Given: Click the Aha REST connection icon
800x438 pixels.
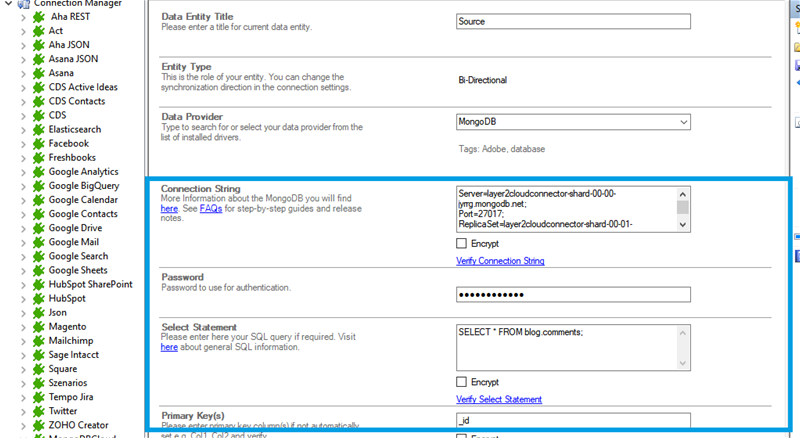Looking at the screenshot, I should click(38, 17).
